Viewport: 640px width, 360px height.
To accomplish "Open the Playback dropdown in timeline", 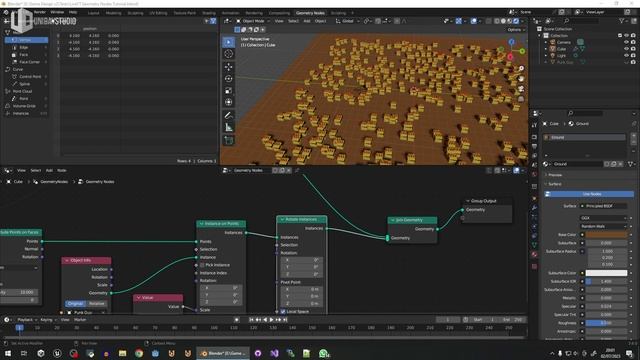I will (x=27, y=320).
